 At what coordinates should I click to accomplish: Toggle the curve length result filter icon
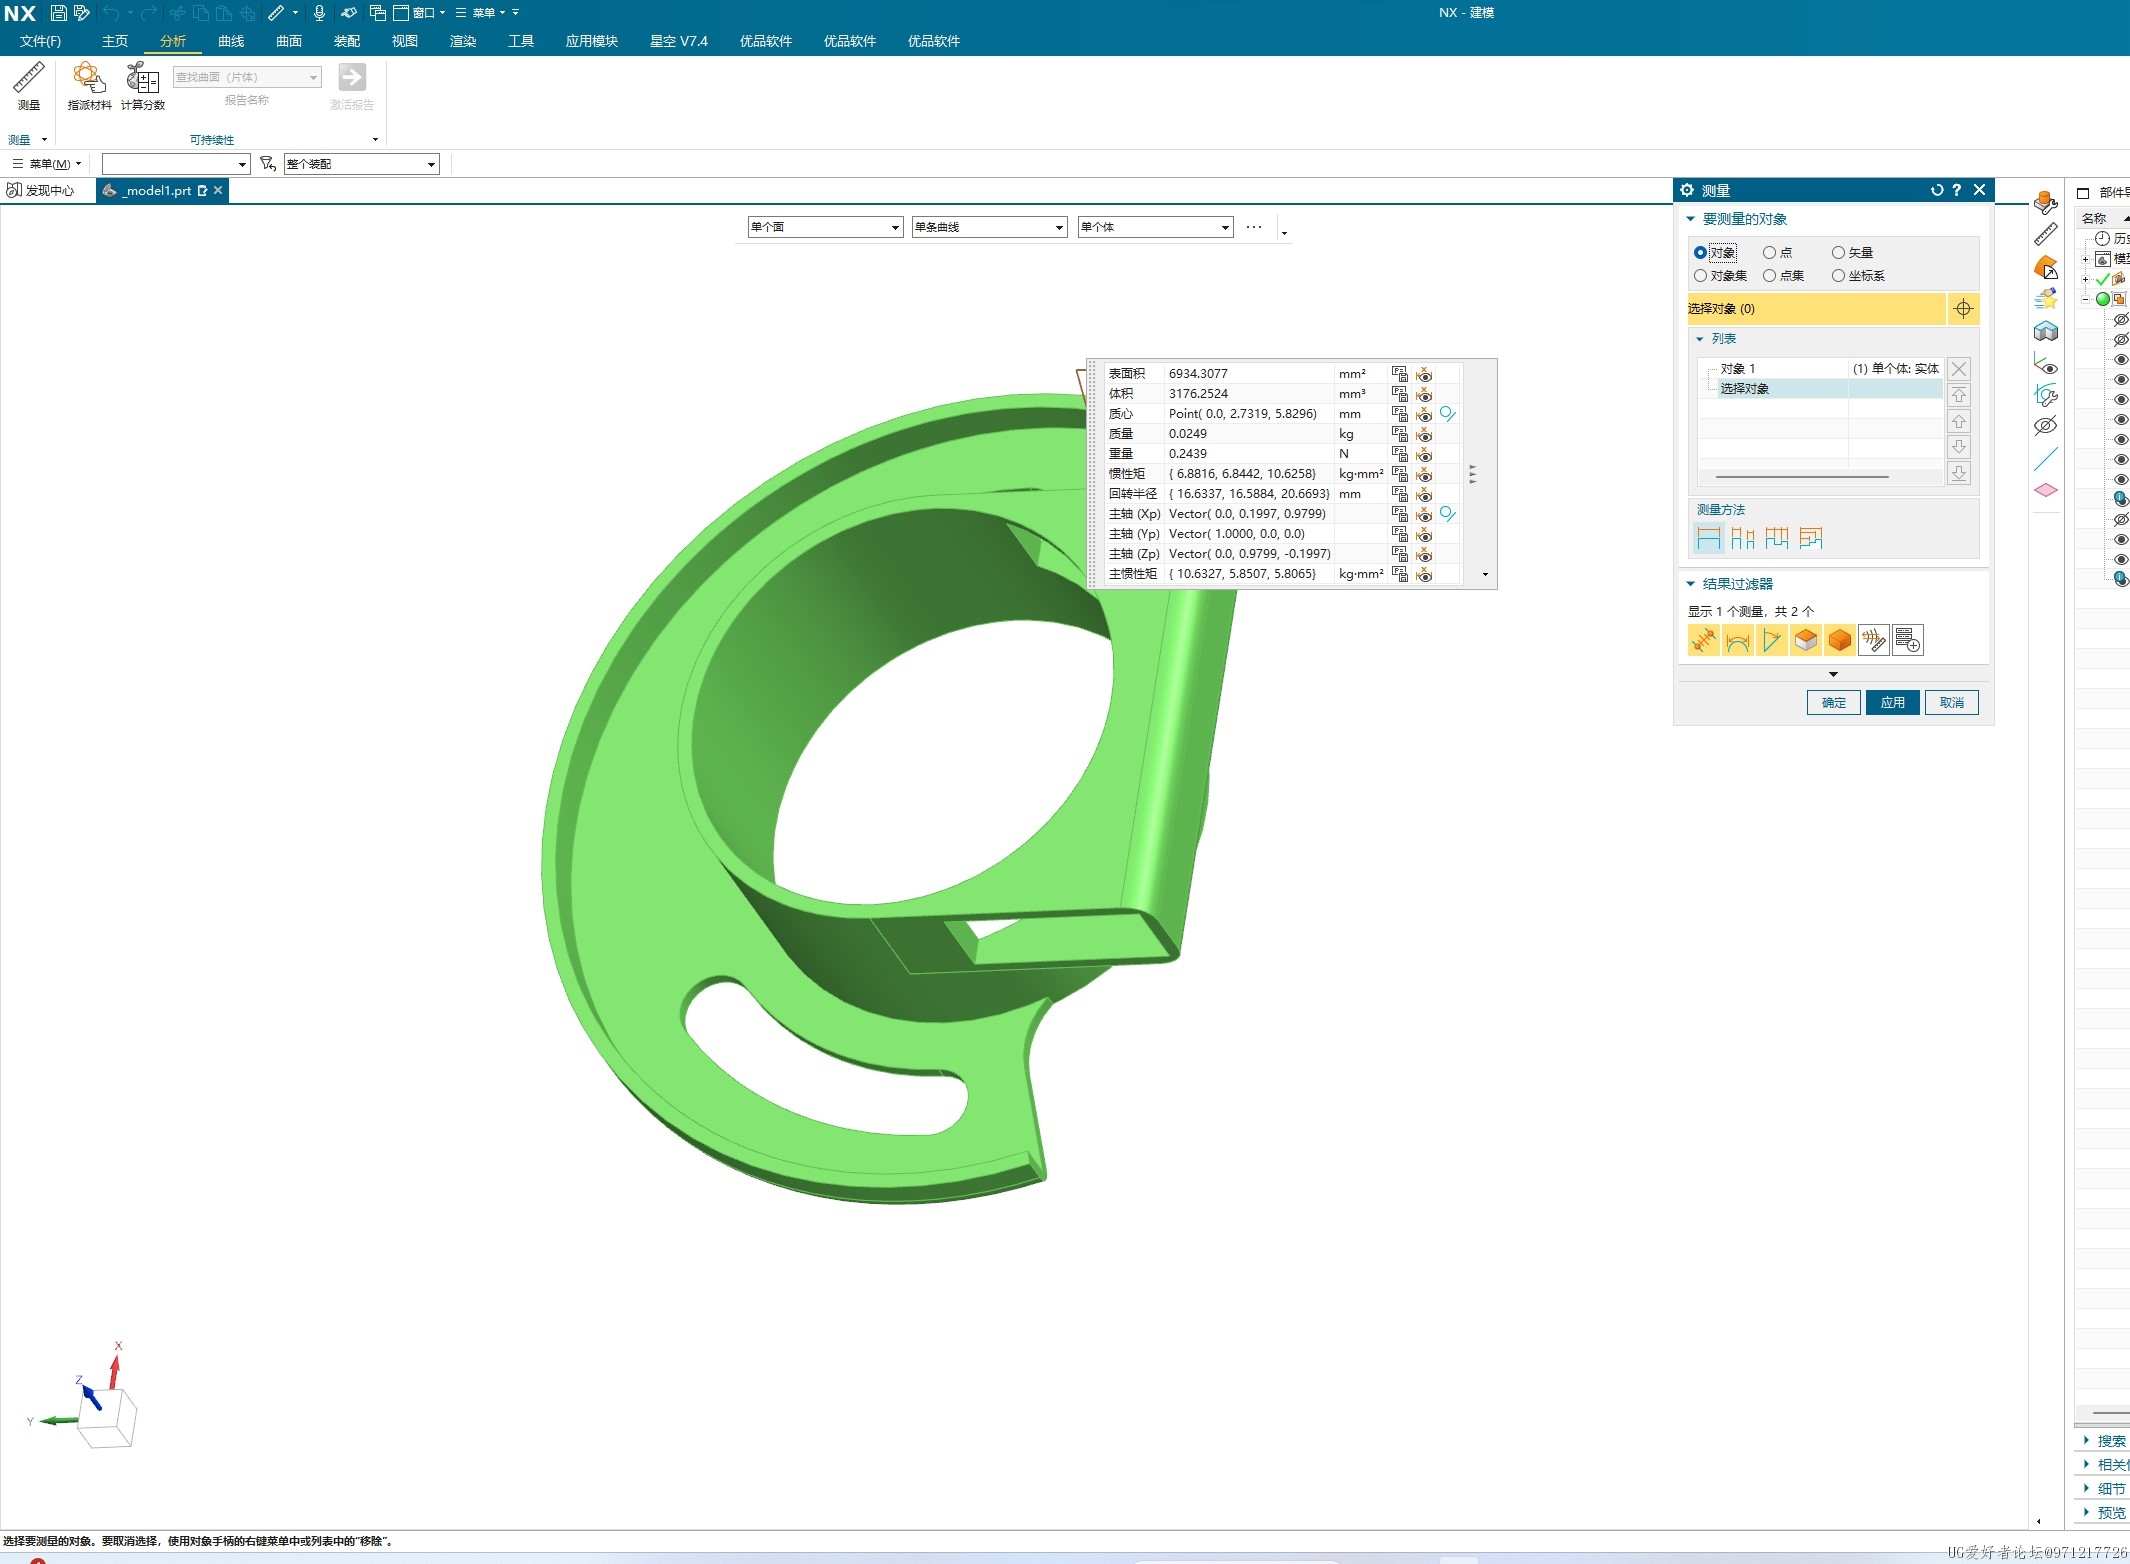pyautogui.click(x=1738, y=640)
